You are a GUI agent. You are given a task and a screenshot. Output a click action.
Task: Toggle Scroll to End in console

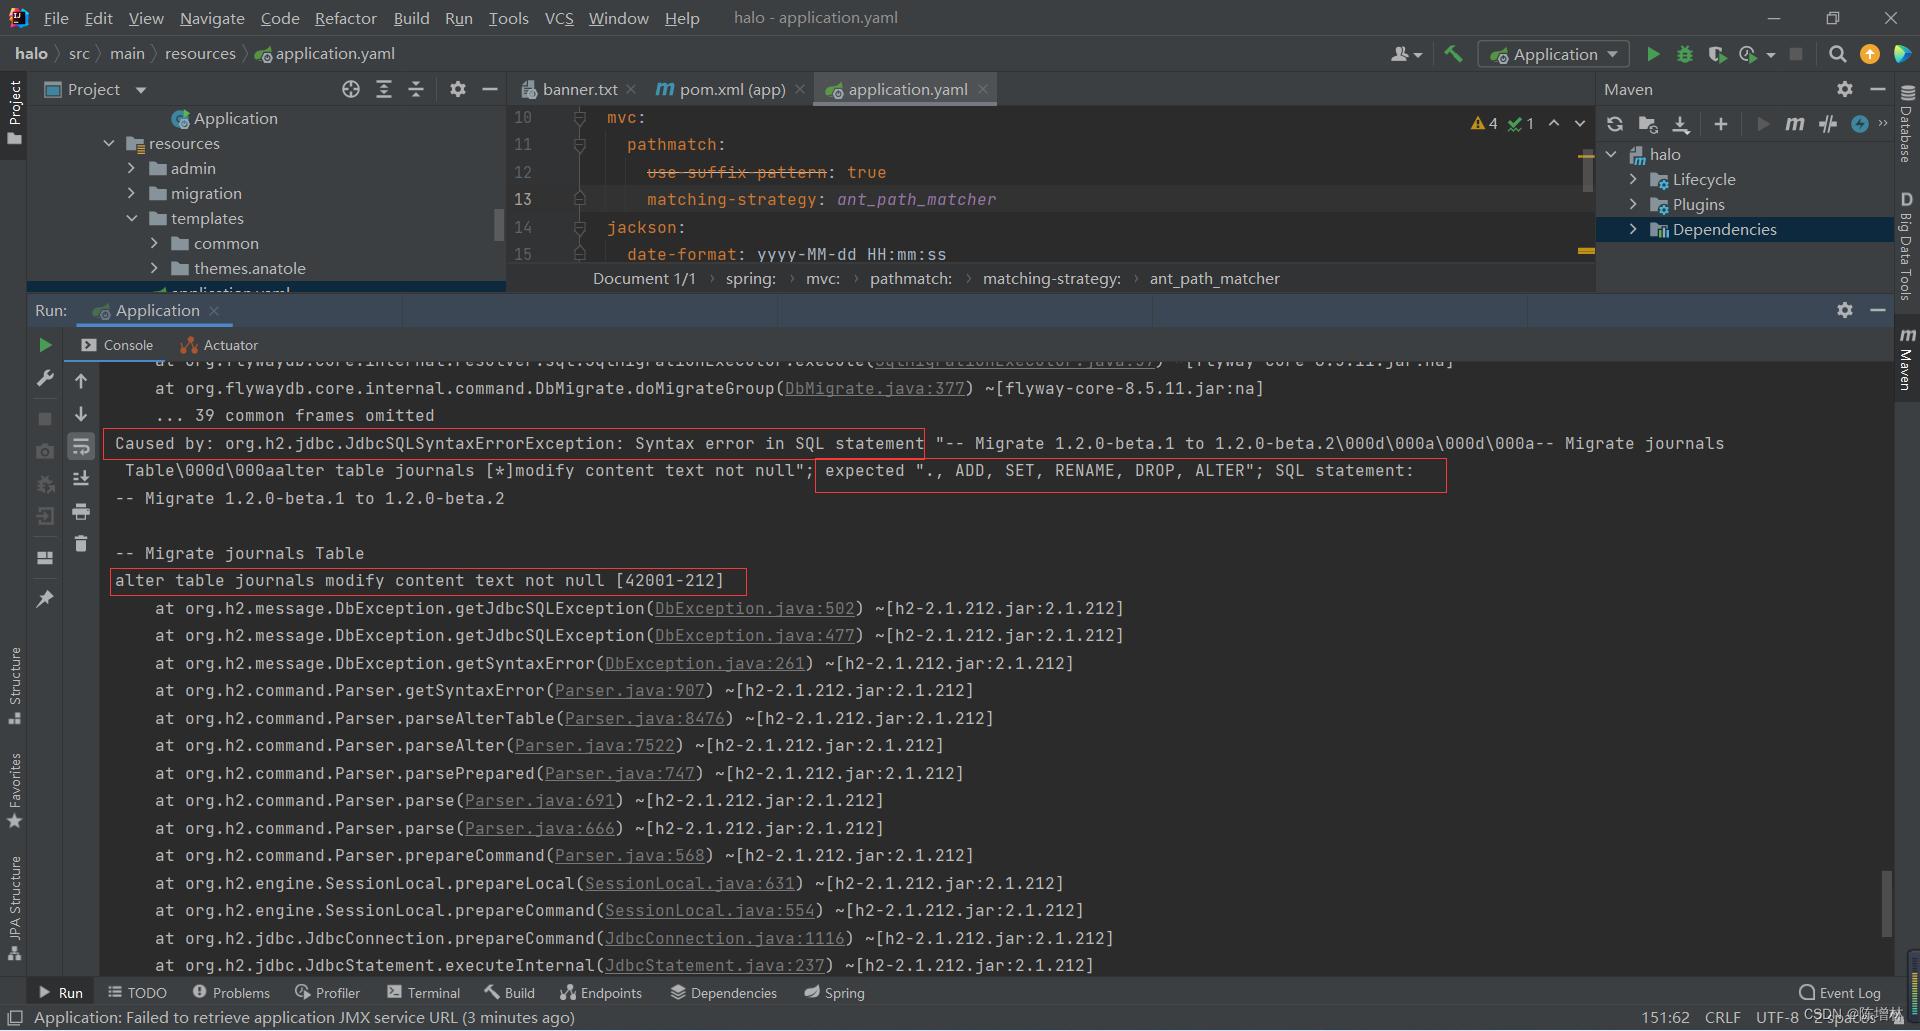[81, 479]
